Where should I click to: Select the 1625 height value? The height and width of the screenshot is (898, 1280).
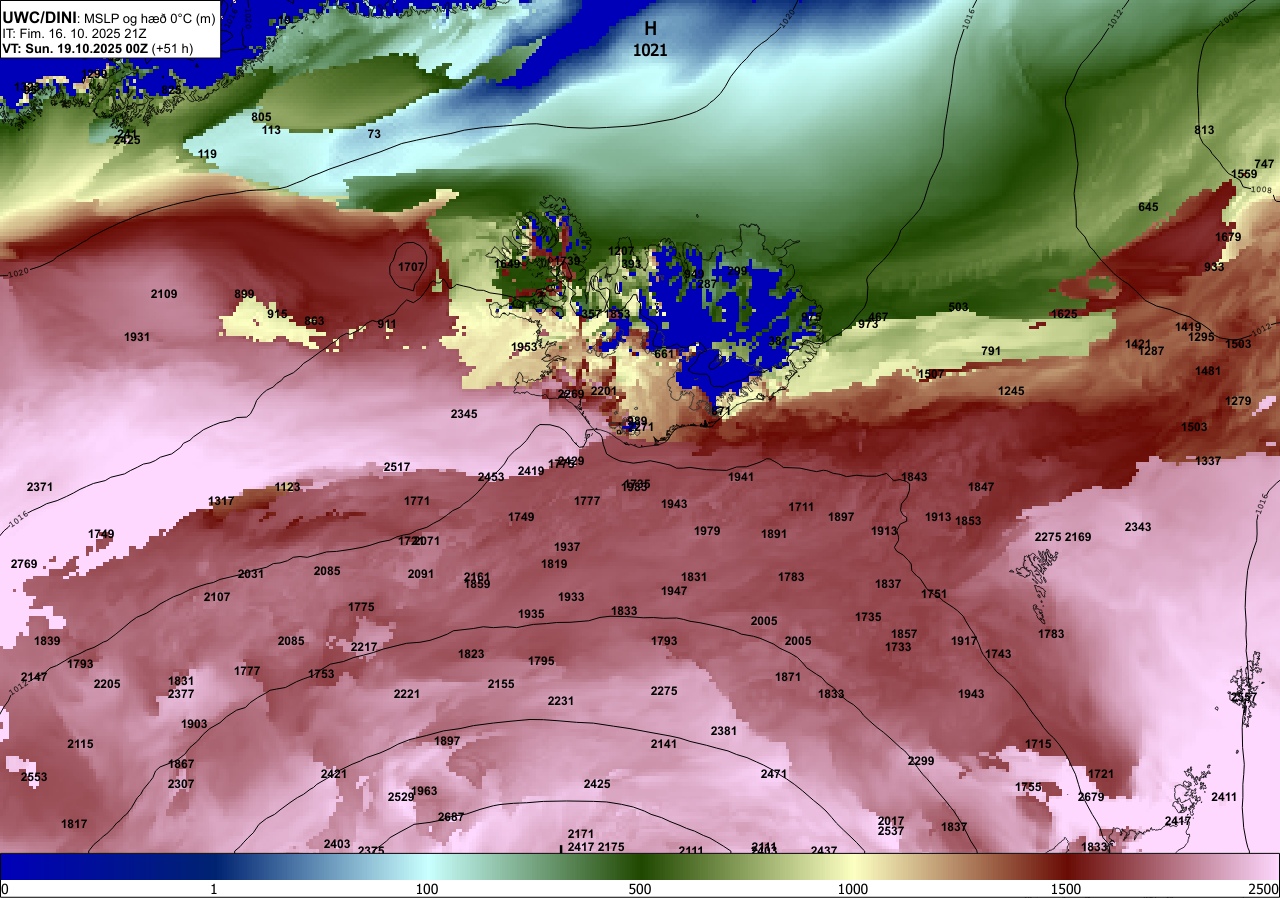(1064, 314)
